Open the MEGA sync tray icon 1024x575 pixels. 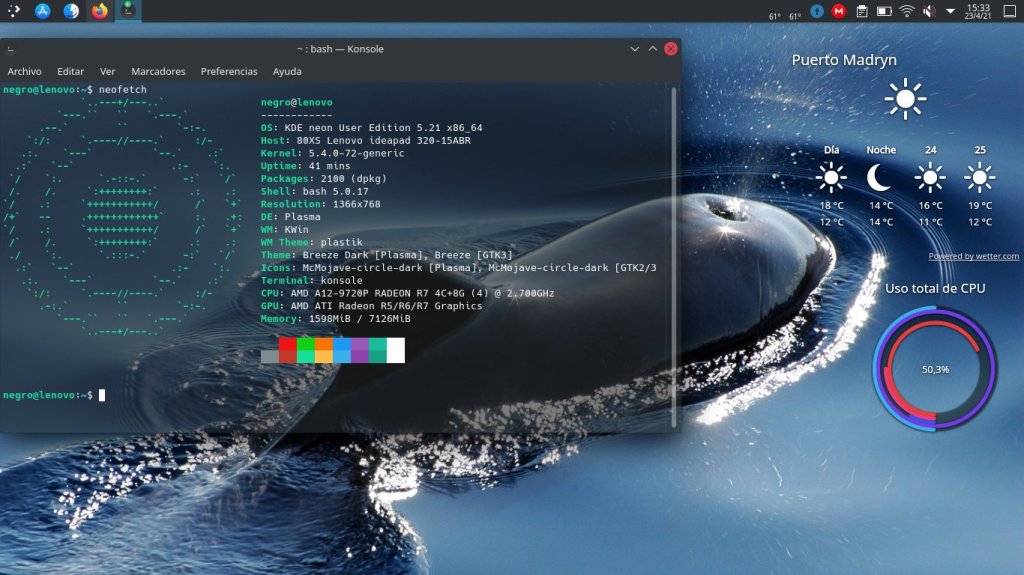tap(839, 12)
